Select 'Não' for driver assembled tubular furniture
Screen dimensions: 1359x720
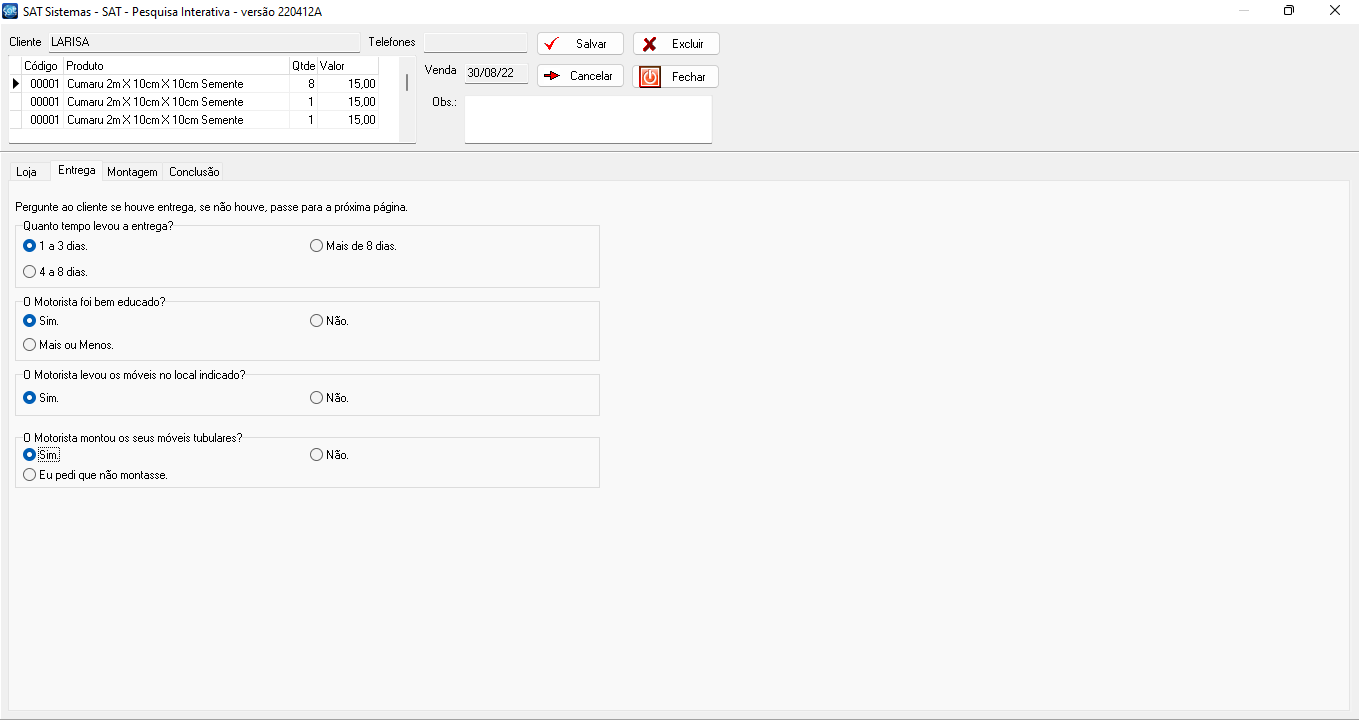317,455
